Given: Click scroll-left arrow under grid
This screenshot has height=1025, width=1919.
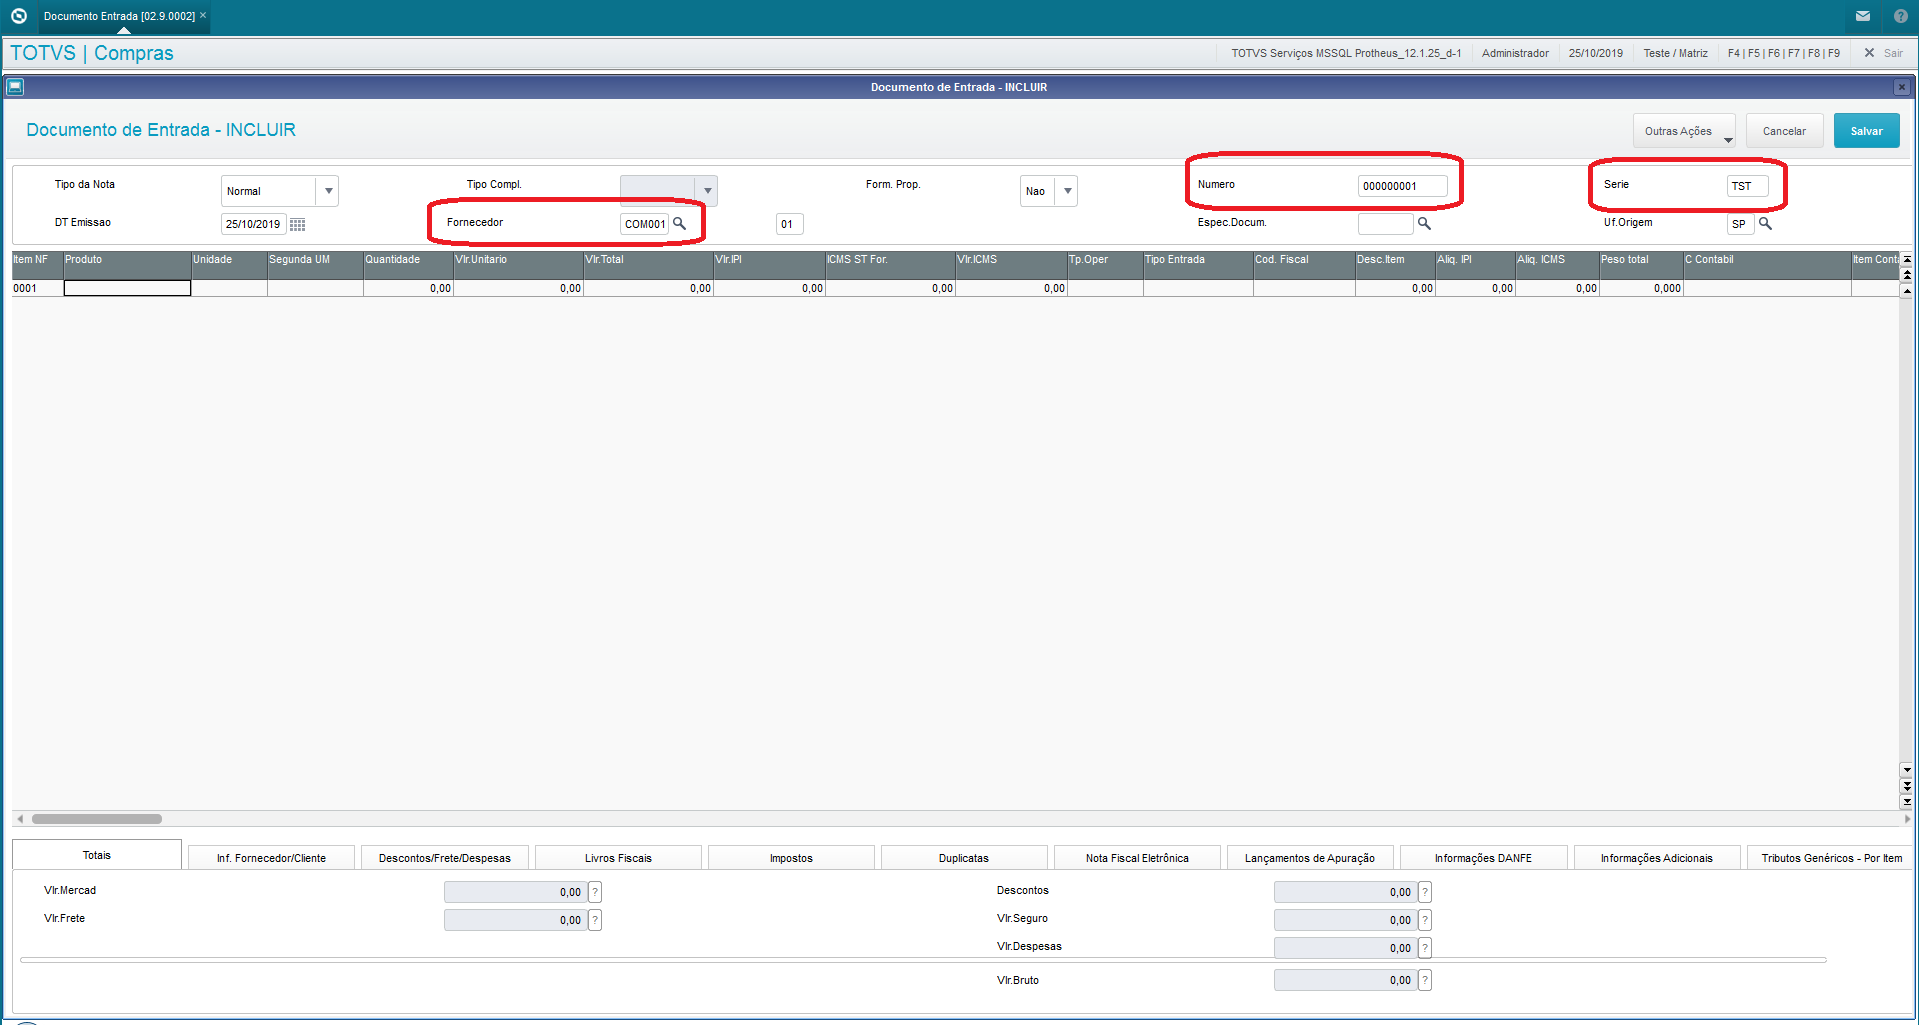Looking at the screenshot, I should point(20,819).
